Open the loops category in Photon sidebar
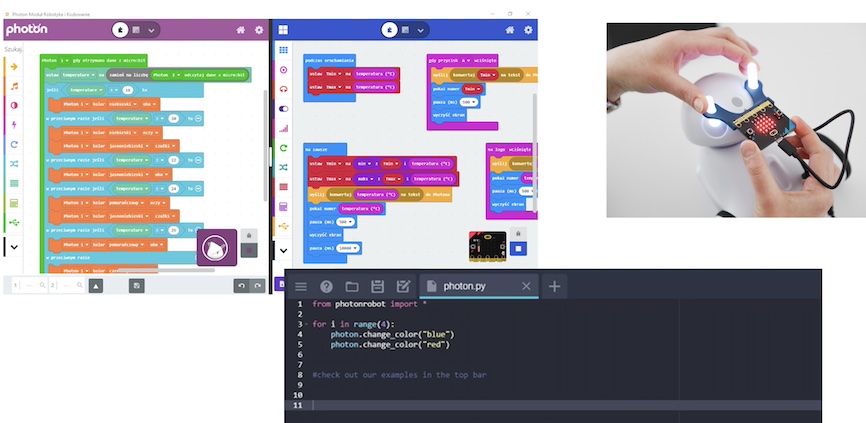Image resolution: width=866 pixels, height=423 pixels. coord(14,144)
